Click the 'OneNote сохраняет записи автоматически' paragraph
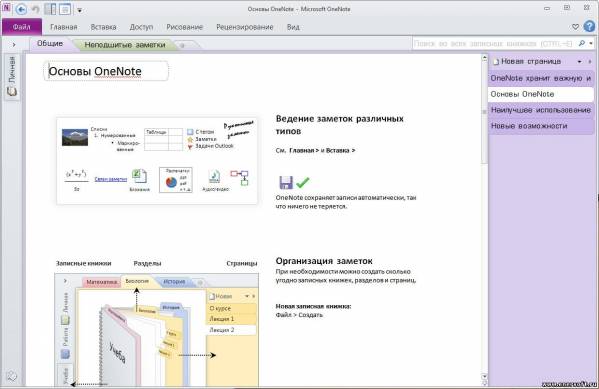 point(346,202)
